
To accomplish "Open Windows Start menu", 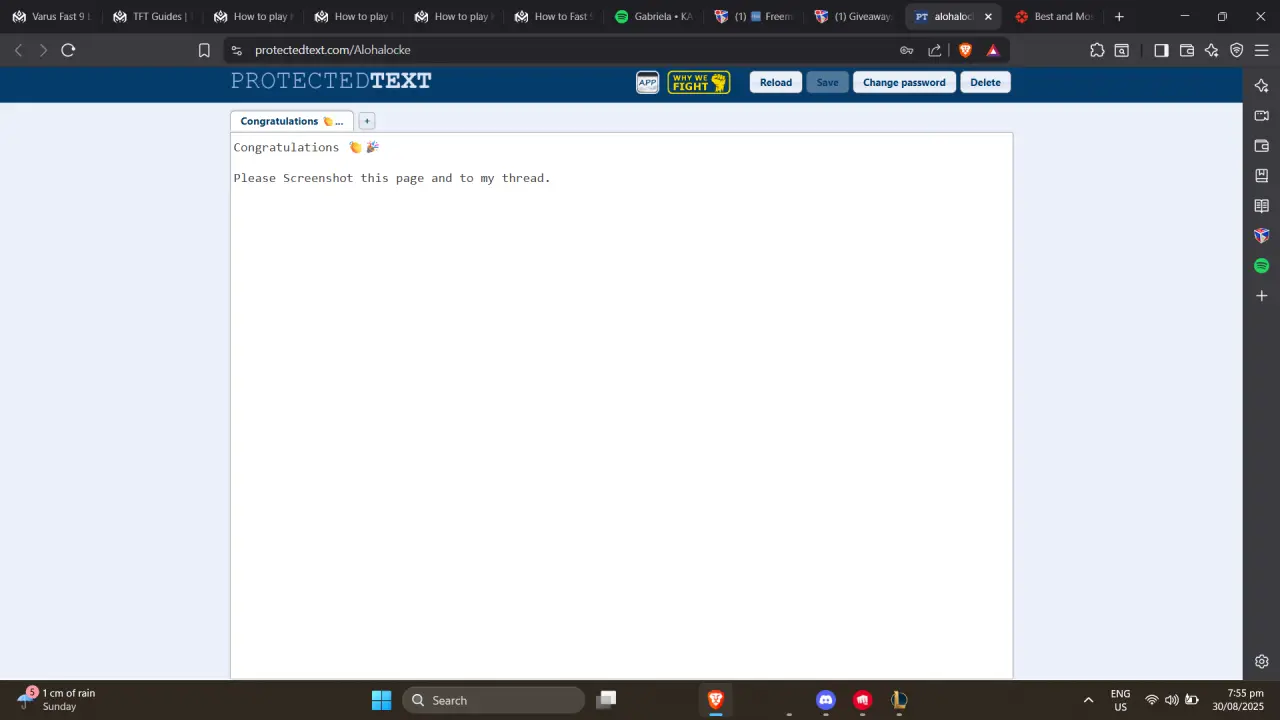I will (x=381, y=700).
